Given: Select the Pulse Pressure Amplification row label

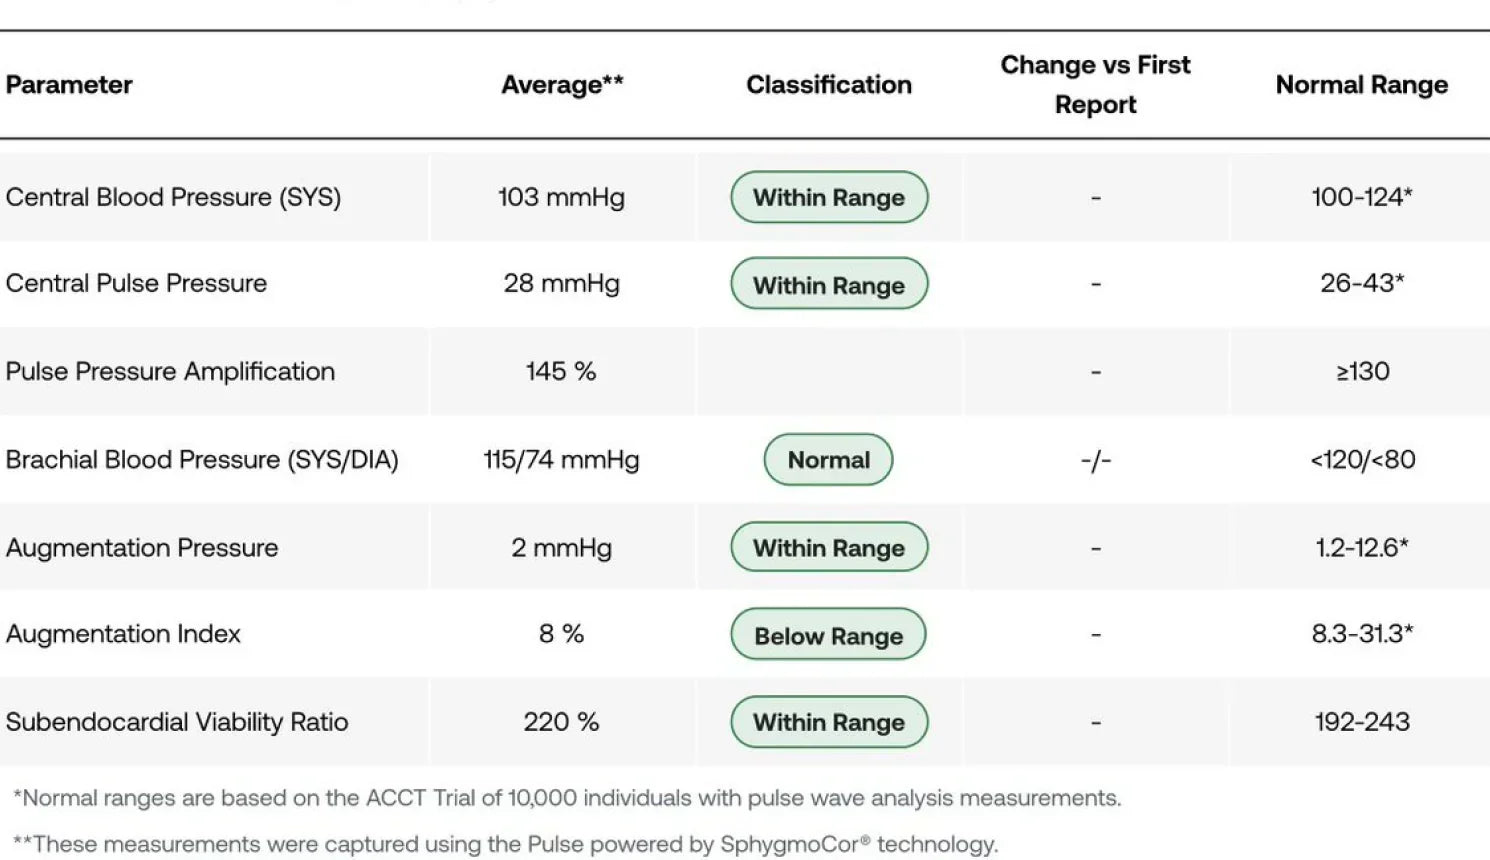Looking at the screenshot, I should click(x=170, y=372).
